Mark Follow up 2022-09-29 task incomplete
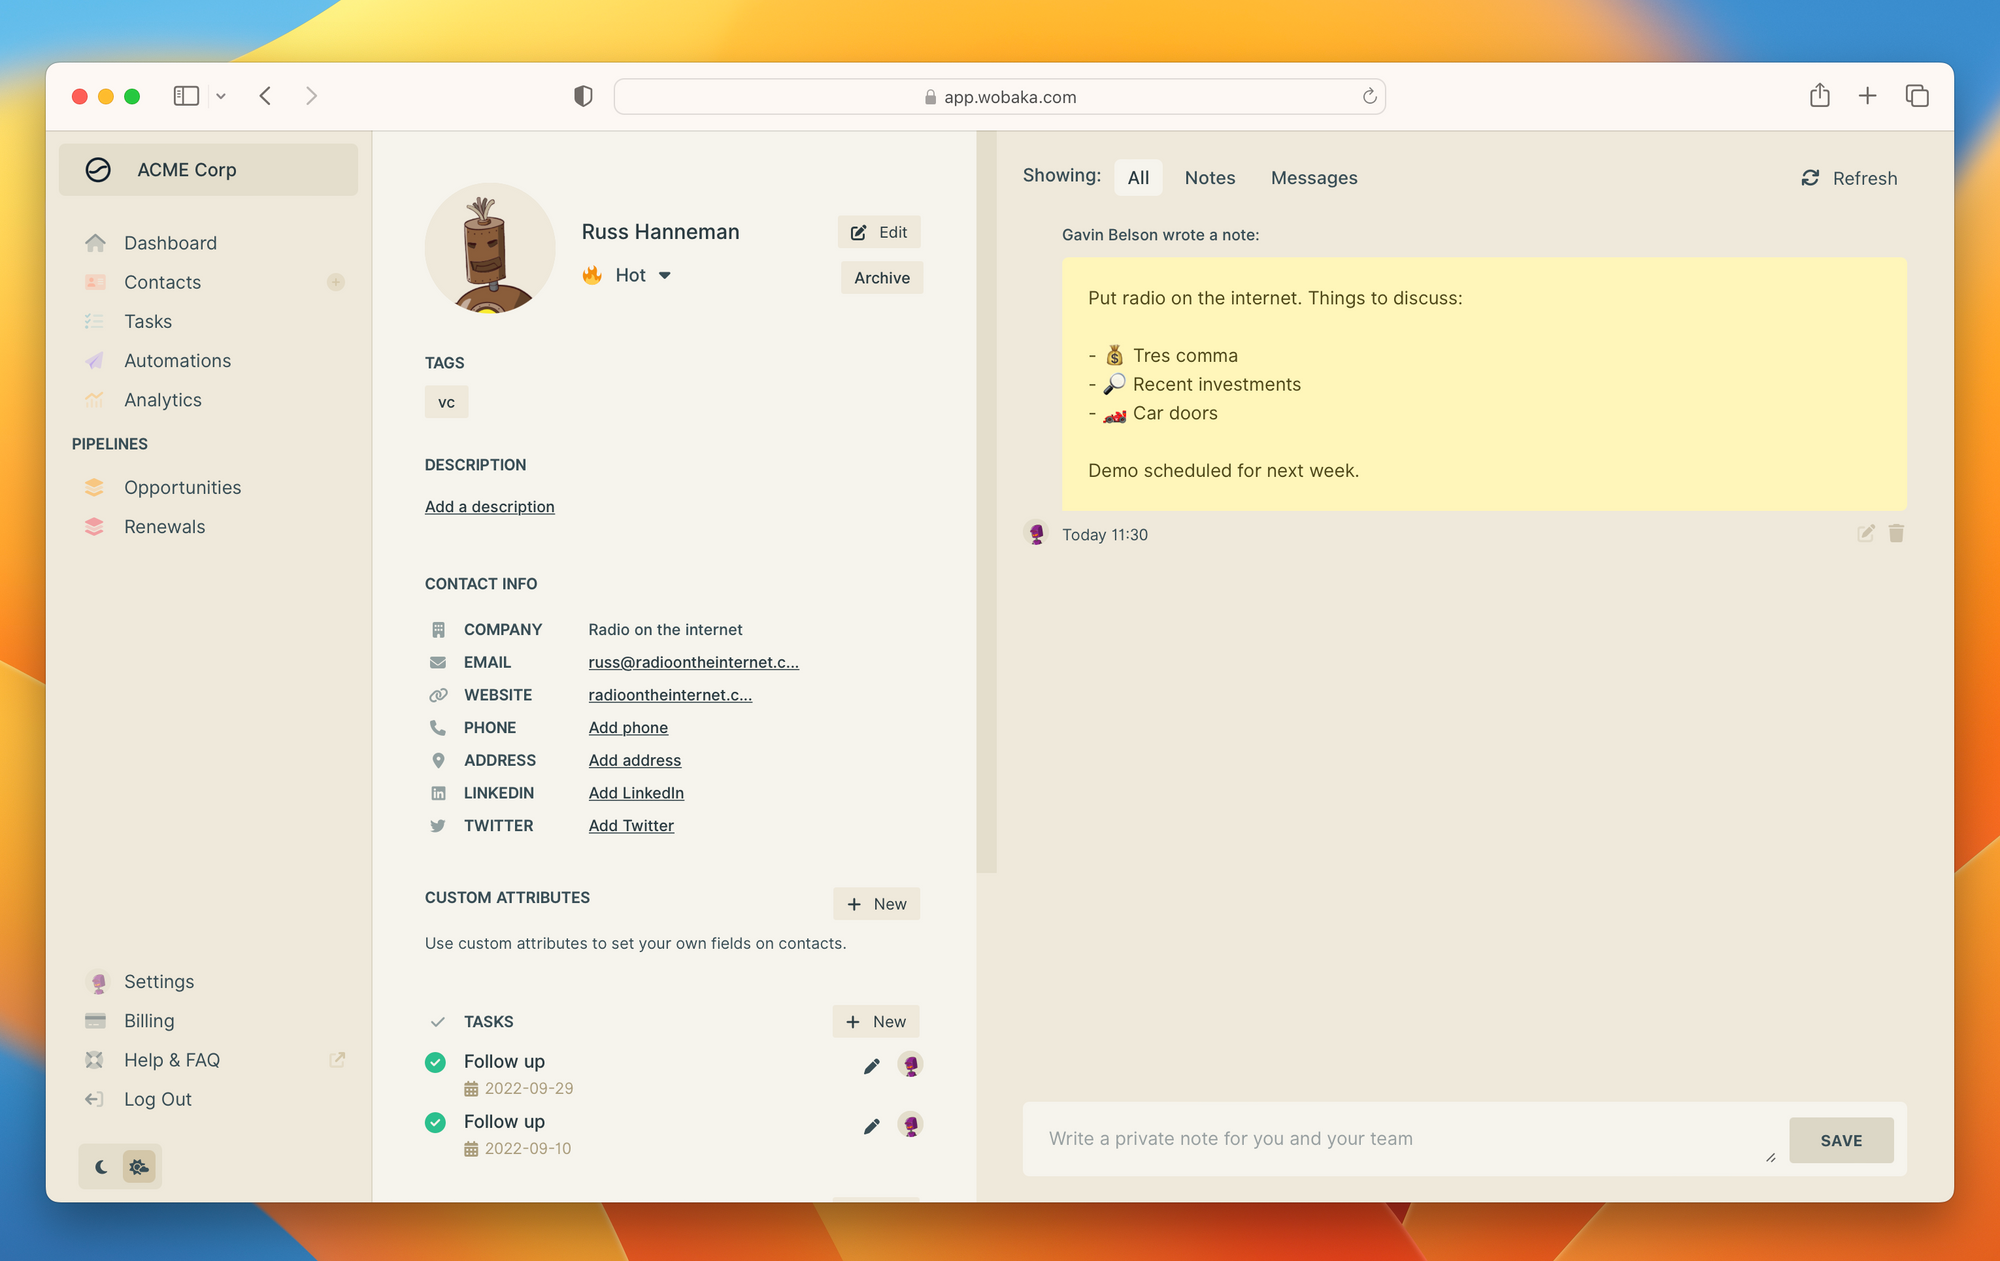2000x1261 pixels. (435, 1062)
